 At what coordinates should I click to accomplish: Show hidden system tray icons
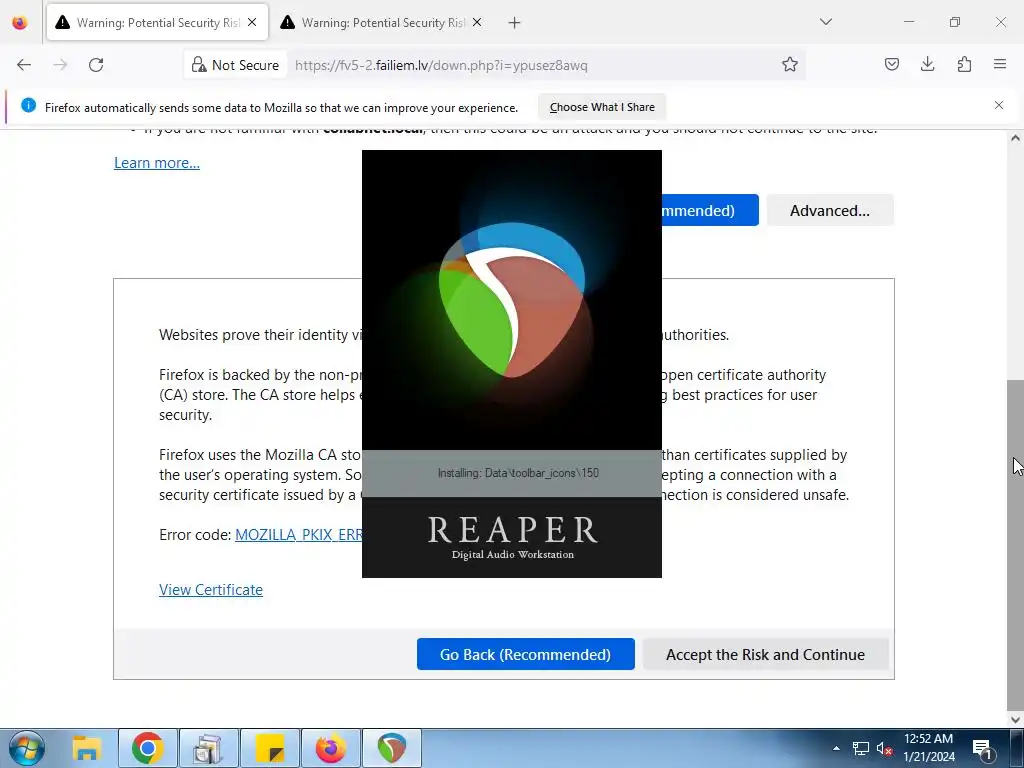click(836, 748)
